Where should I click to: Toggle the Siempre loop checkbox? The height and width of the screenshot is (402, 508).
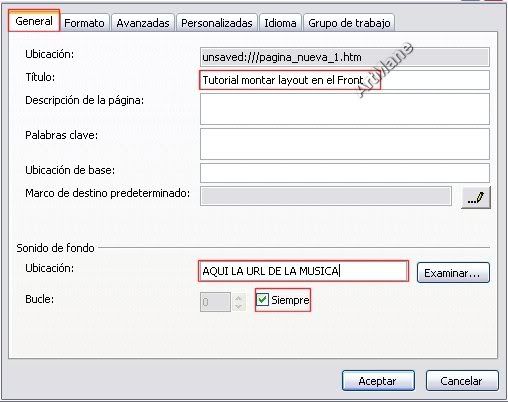[262, 299]
